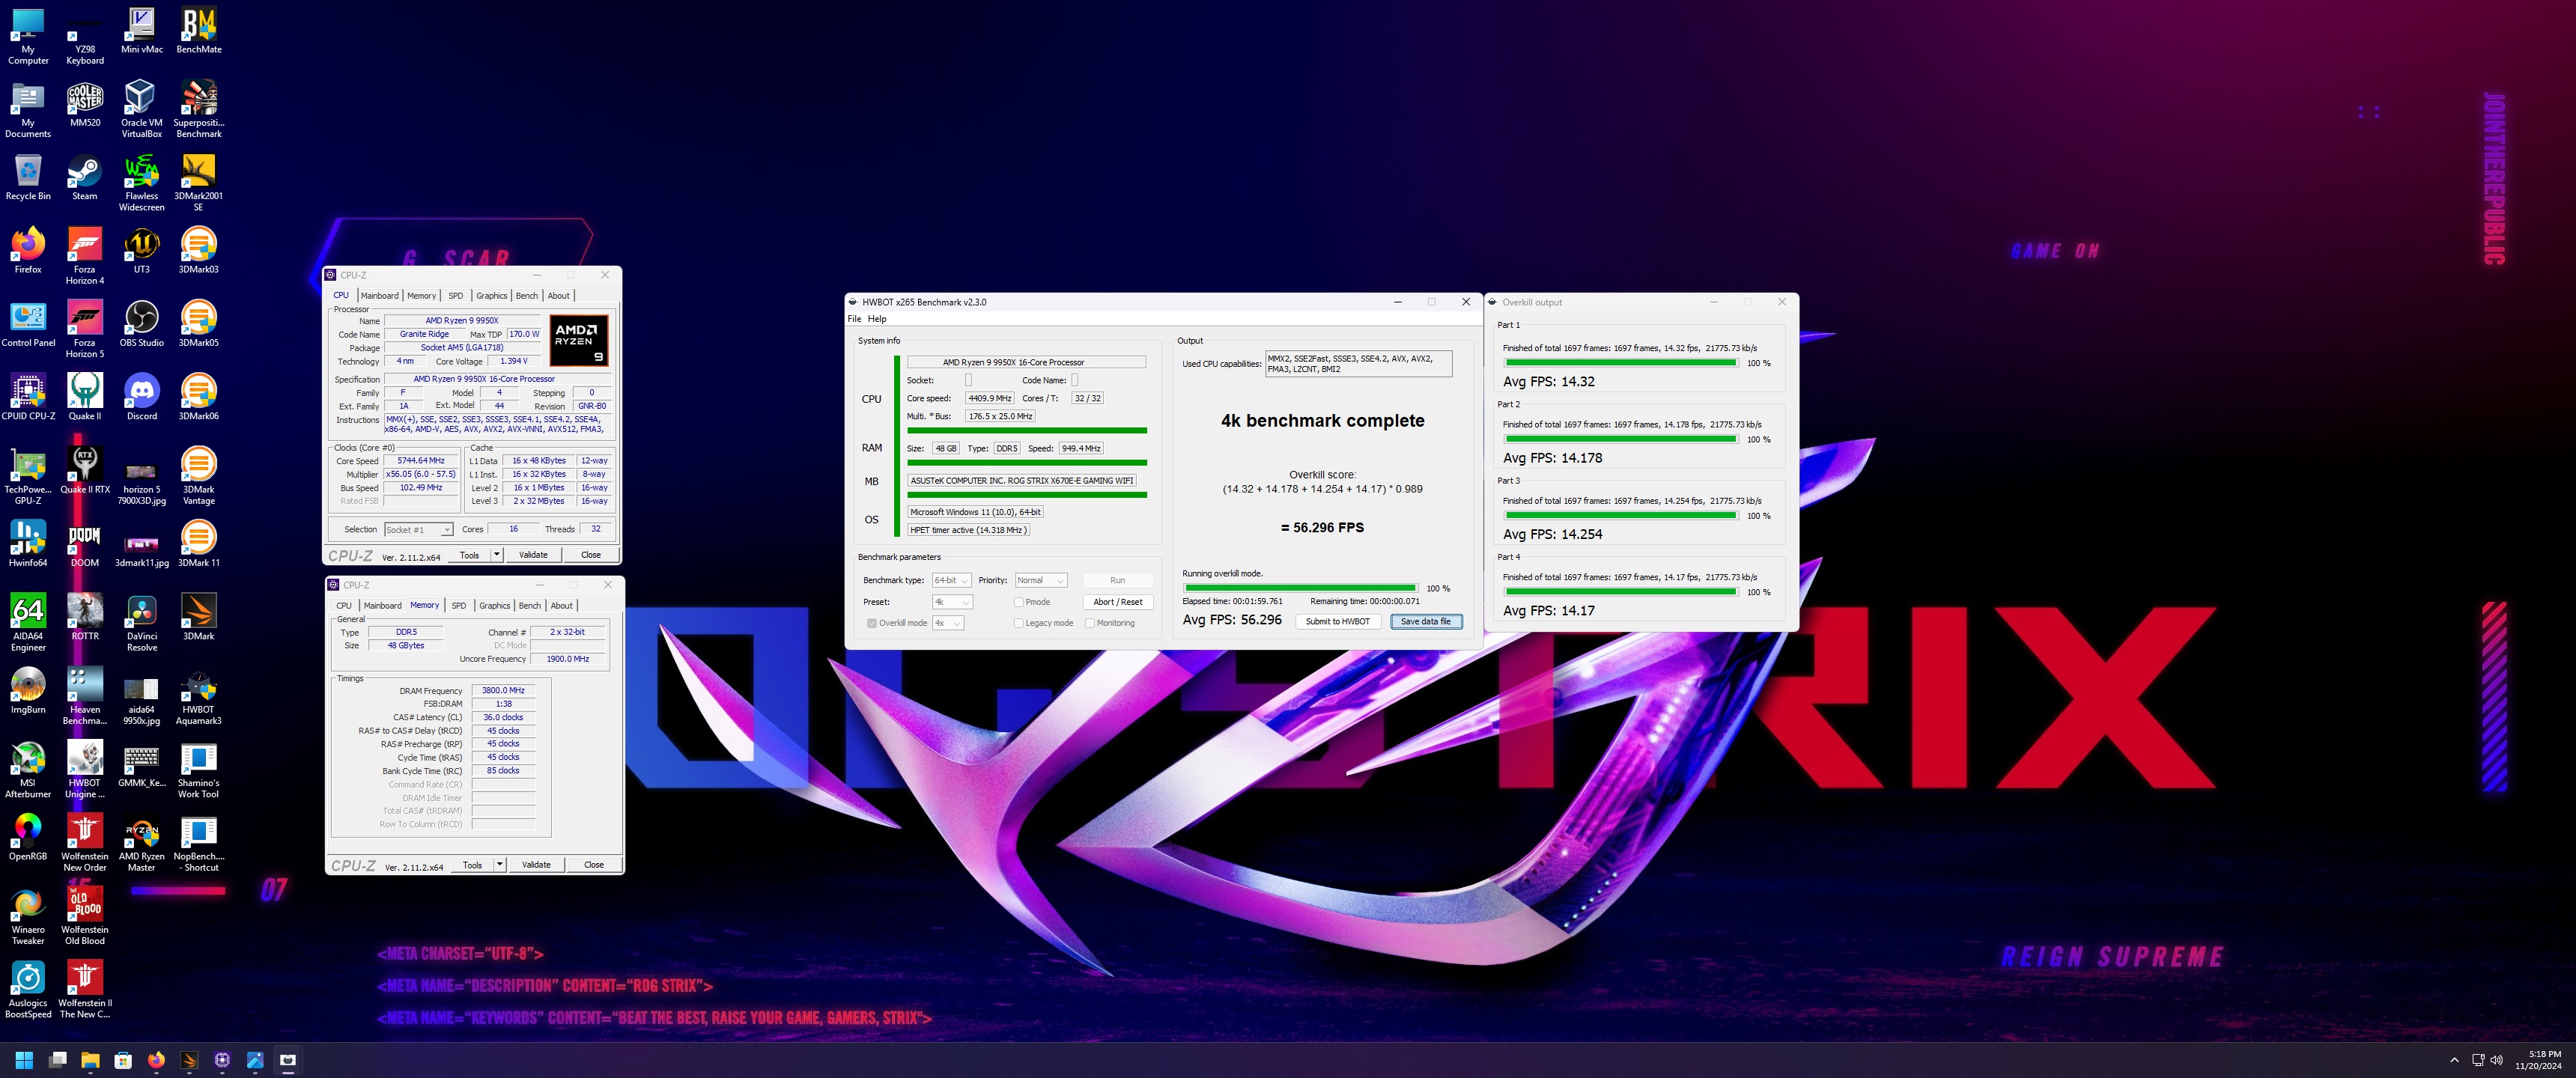Expand Tools dropdown arrow in lower CPU-Z window
The height and width of the screenshot is (1078, 2576).
click(x=499, y=865)
